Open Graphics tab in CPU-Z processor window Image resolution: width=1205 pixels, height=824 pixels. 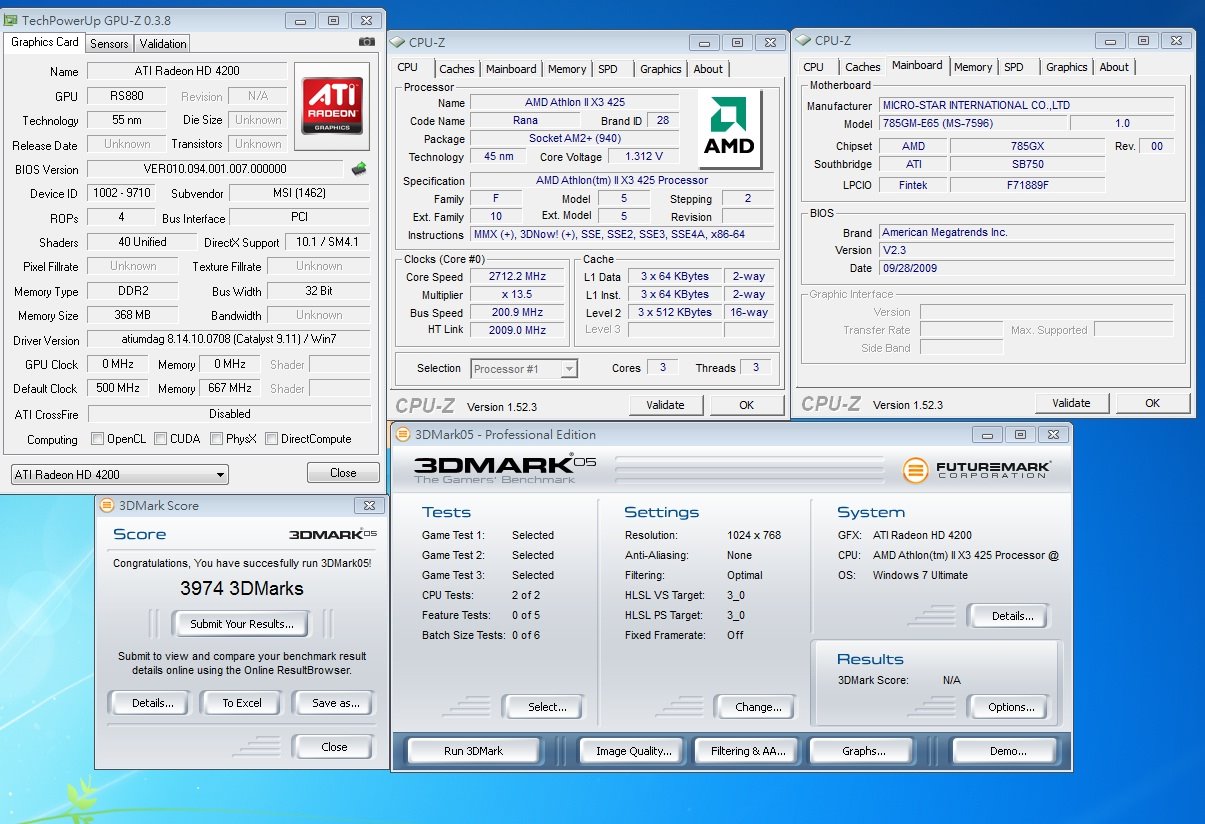coord(661,69)
